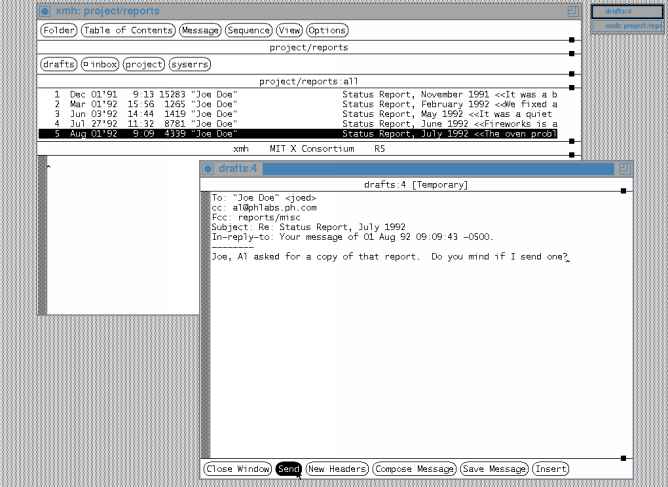Open the Folder menu
This screenshot has width=668, height=487.
[57, 31]
